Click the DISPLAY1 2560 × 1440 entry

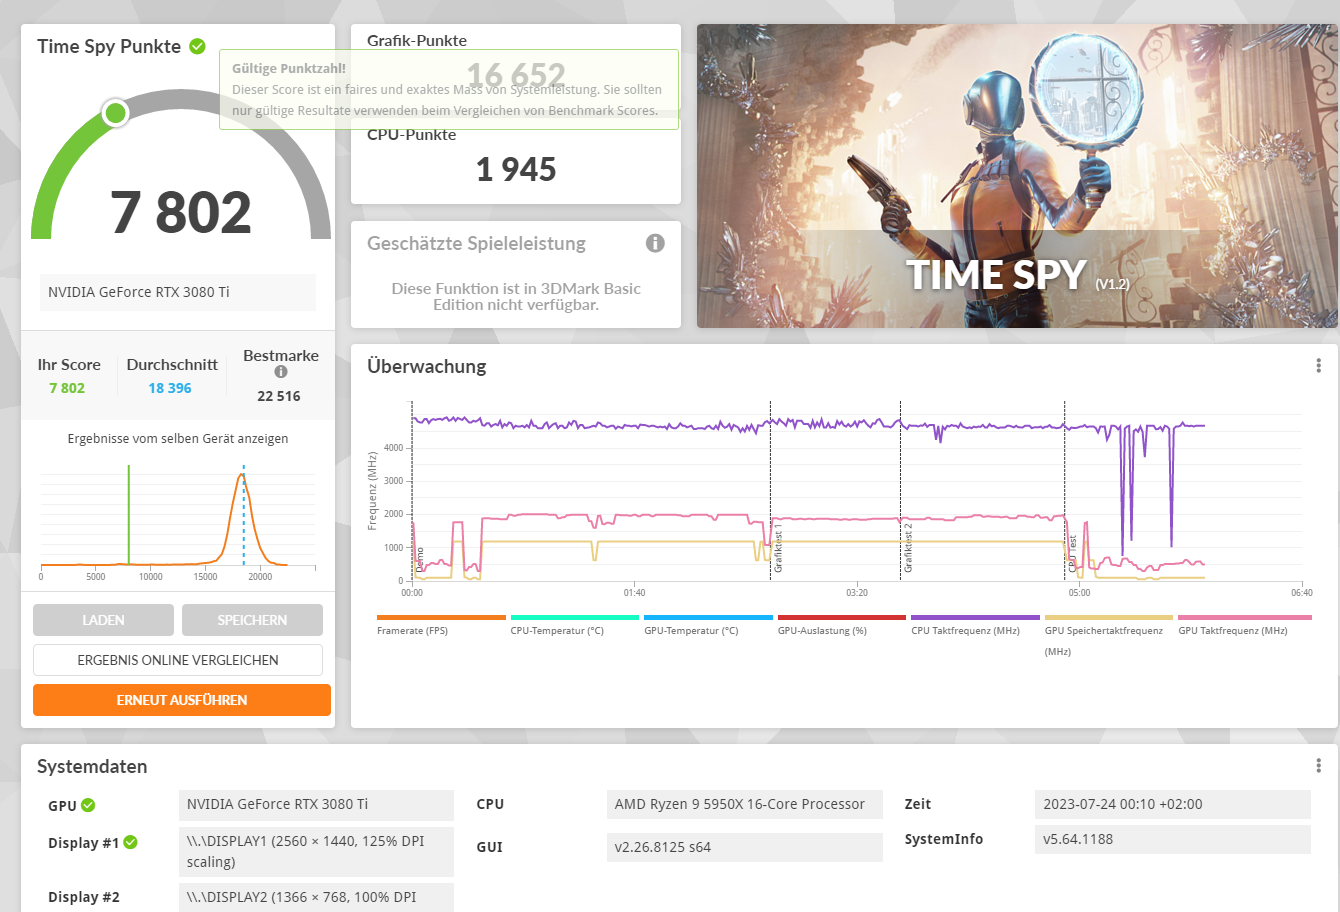tap(316, 851)
